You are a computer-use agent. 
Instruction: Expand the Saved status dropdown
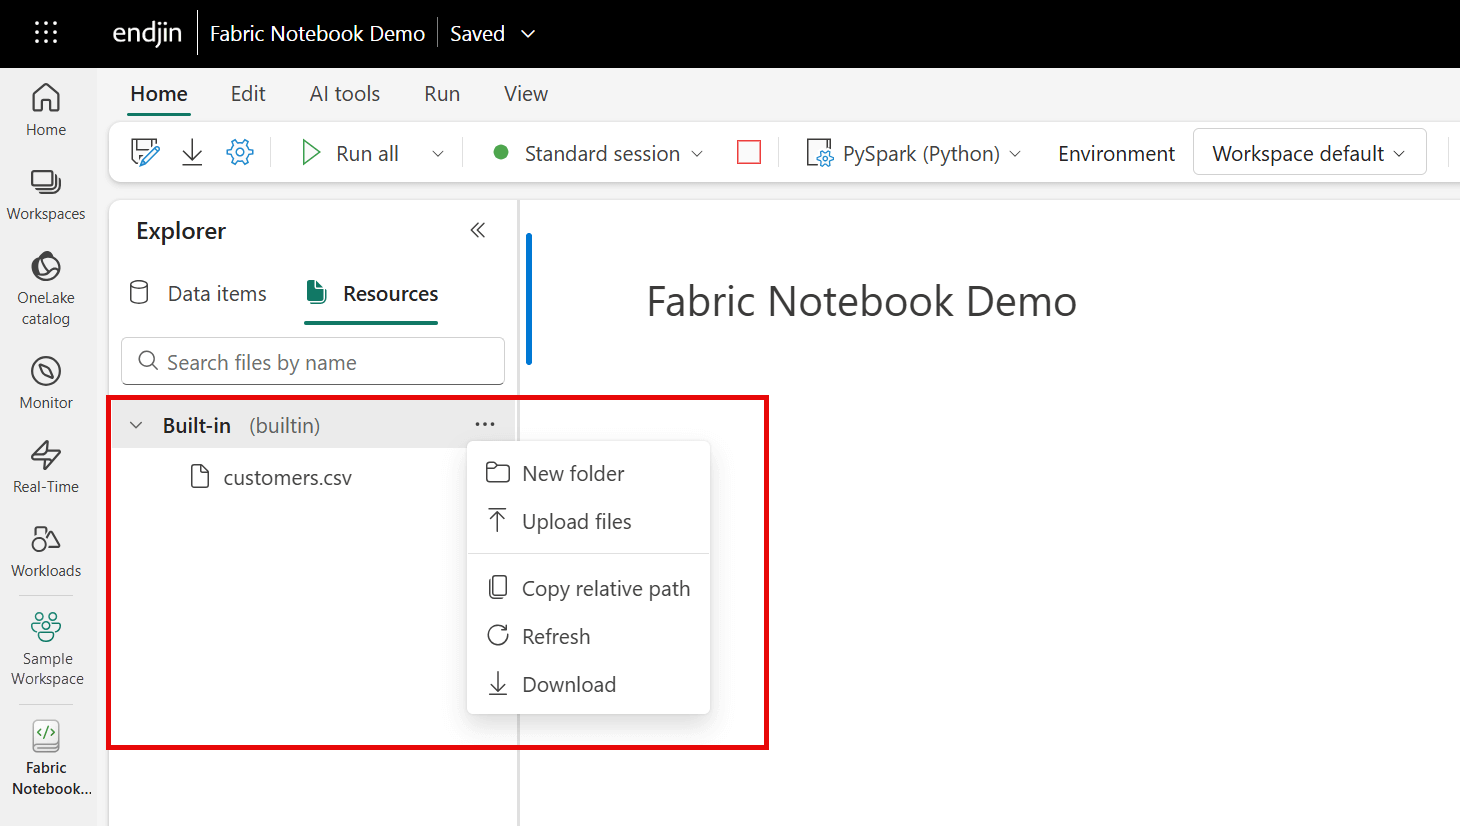[x=528, y=34]
